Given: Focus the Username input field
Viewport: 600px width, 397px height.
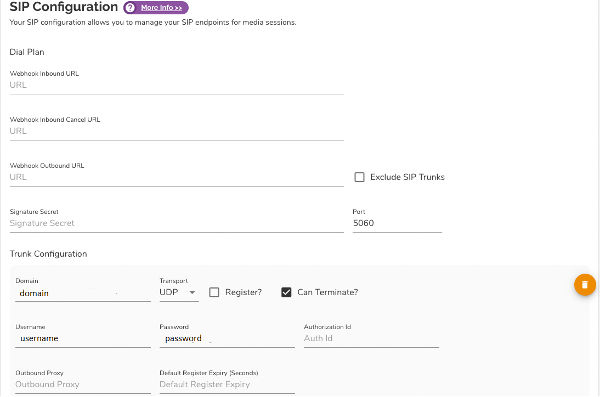Looking at the screenshot, I should [83, 338].
